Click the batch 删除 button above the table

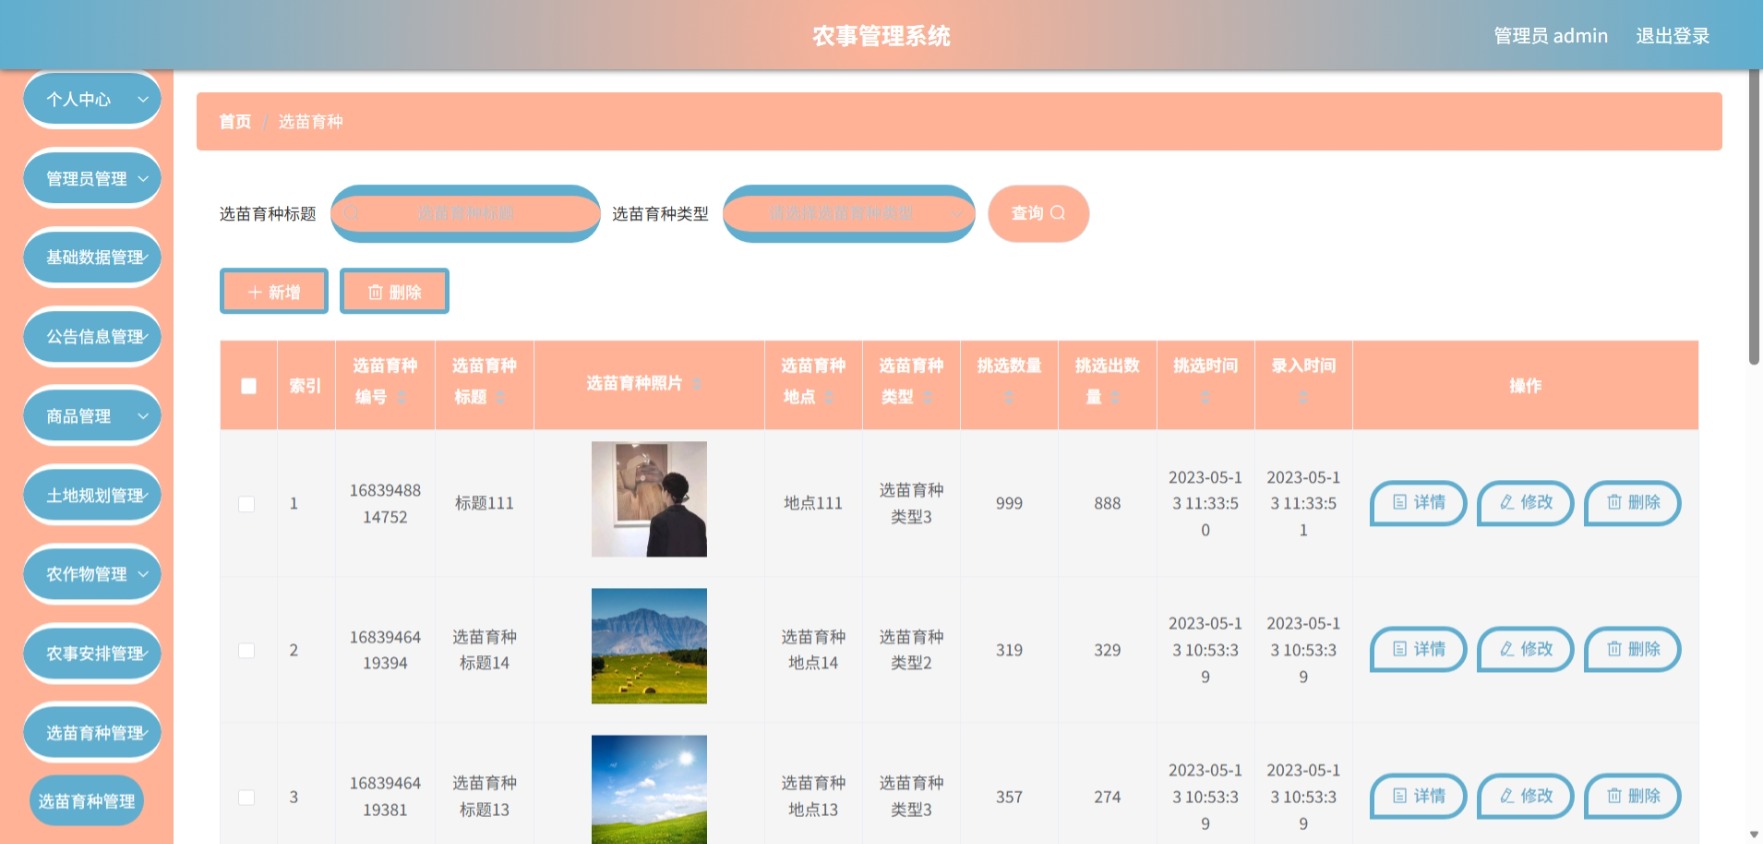click(x=394, y=291)
